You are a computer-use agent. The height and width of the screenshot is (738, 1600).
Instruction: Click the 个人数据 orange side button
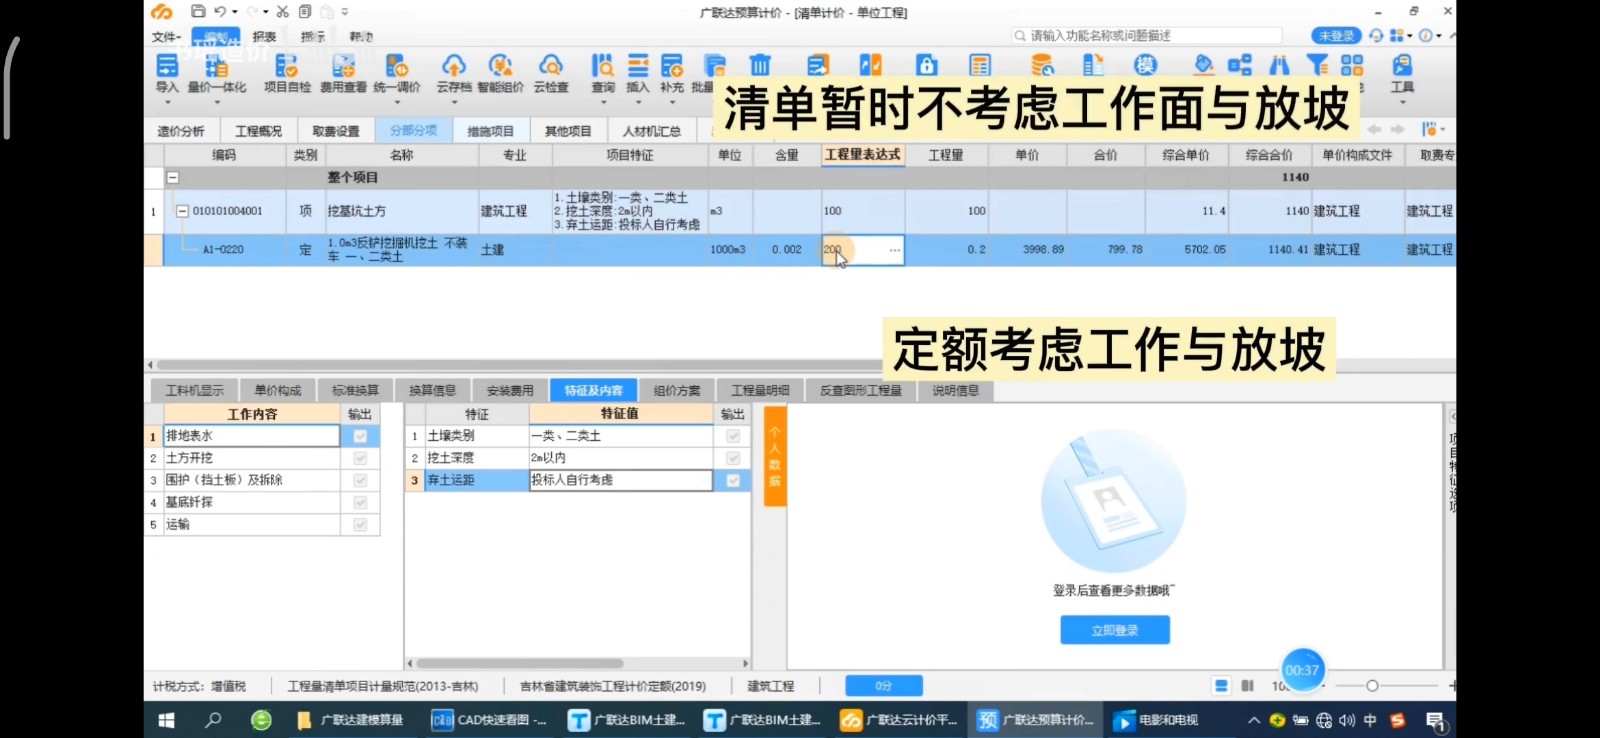click(x=775, y=456)
